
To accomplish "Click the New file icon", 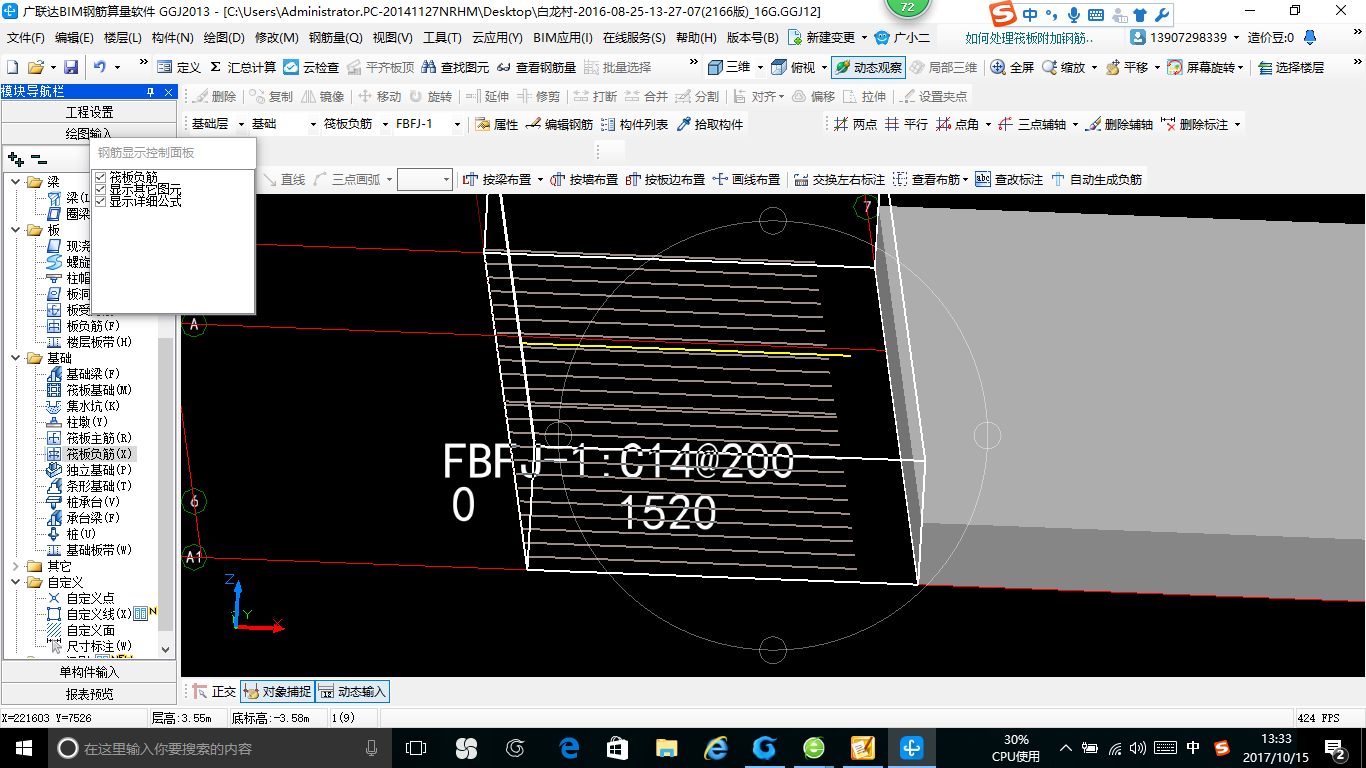I will point(13,67).
